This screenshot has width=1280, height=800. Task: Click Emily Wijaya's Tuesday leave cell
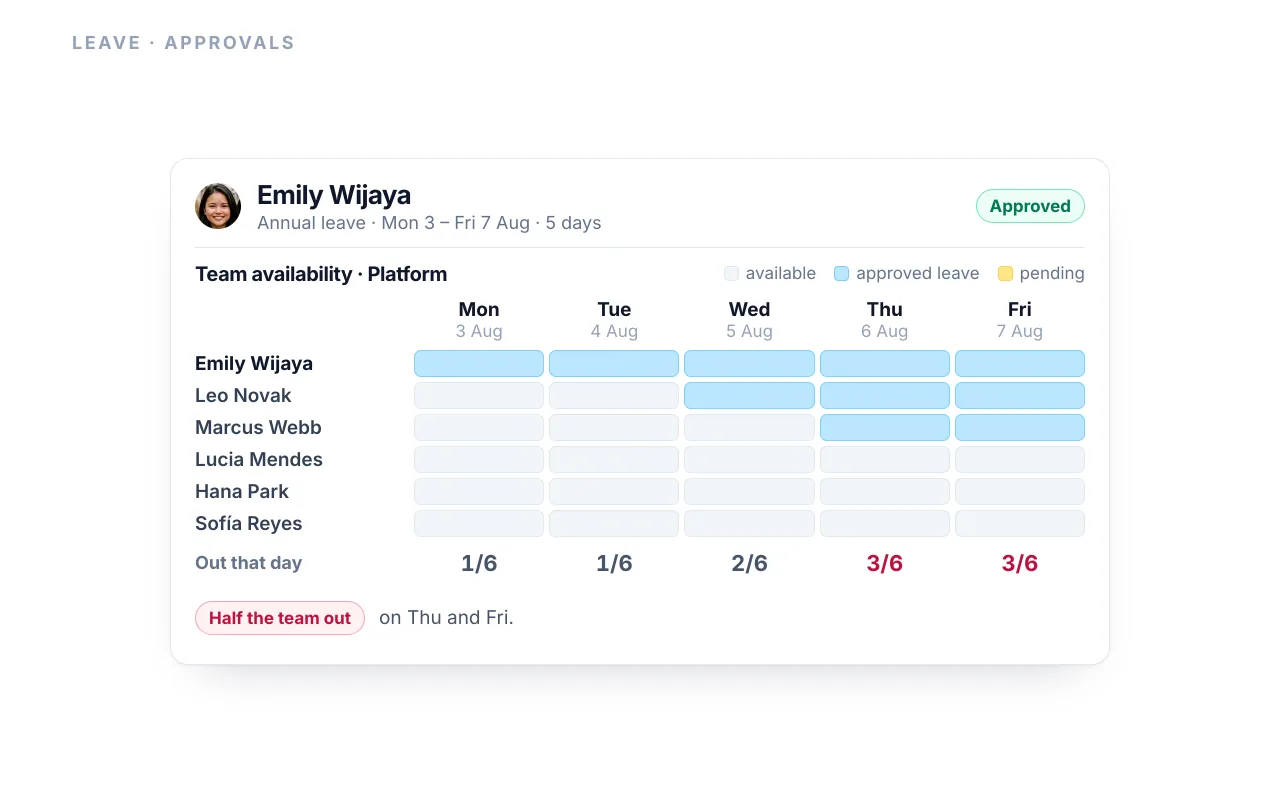click(614, 363)
